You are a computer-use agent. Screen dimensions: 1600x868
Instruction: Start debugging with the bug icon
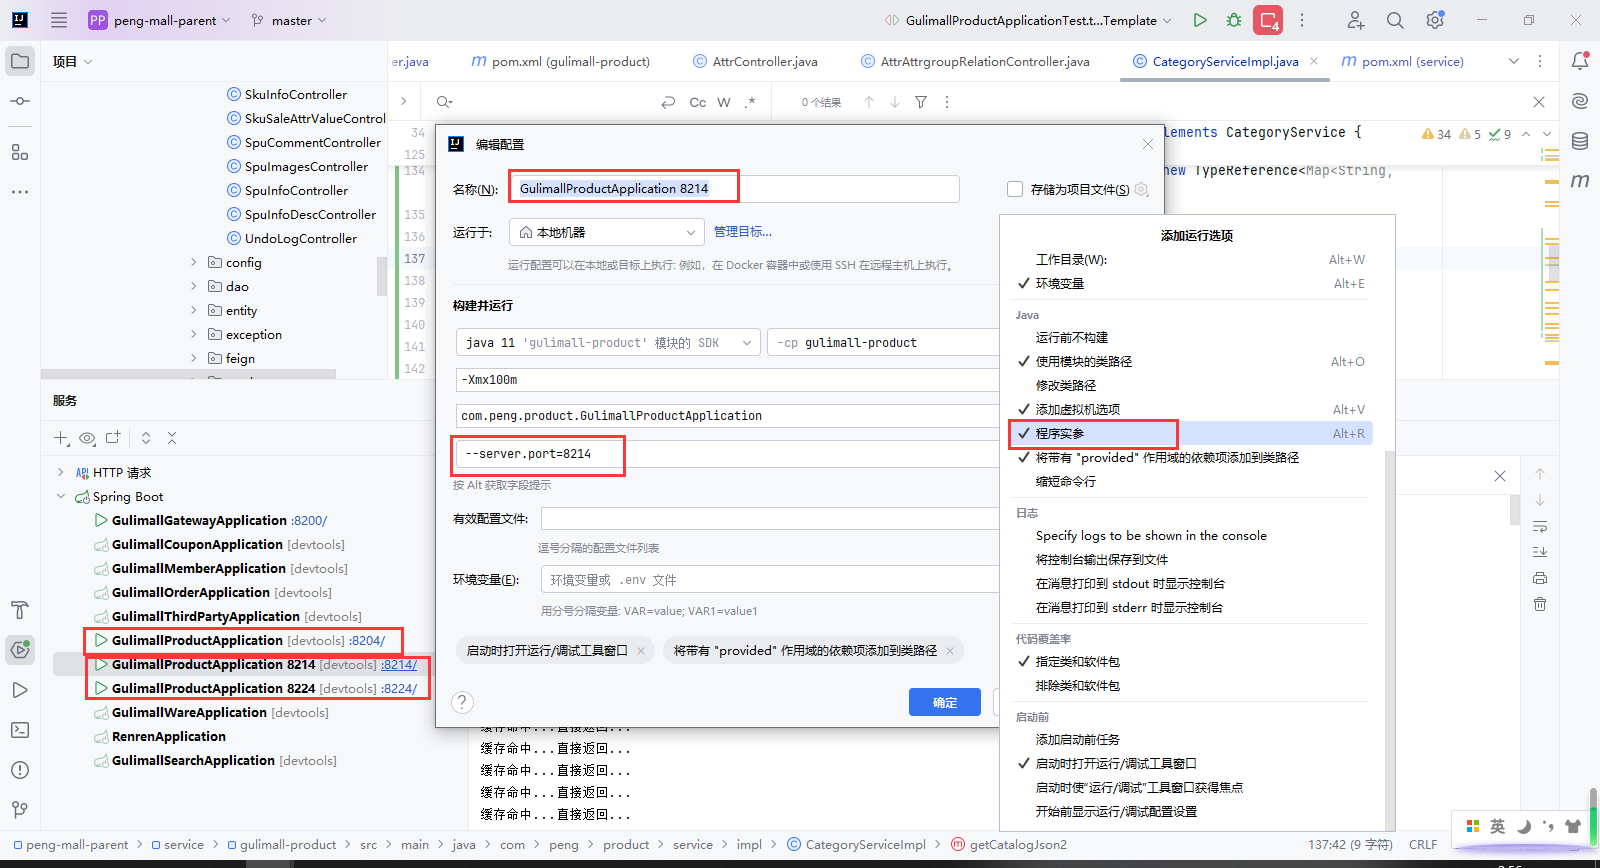coord(1234,20)
